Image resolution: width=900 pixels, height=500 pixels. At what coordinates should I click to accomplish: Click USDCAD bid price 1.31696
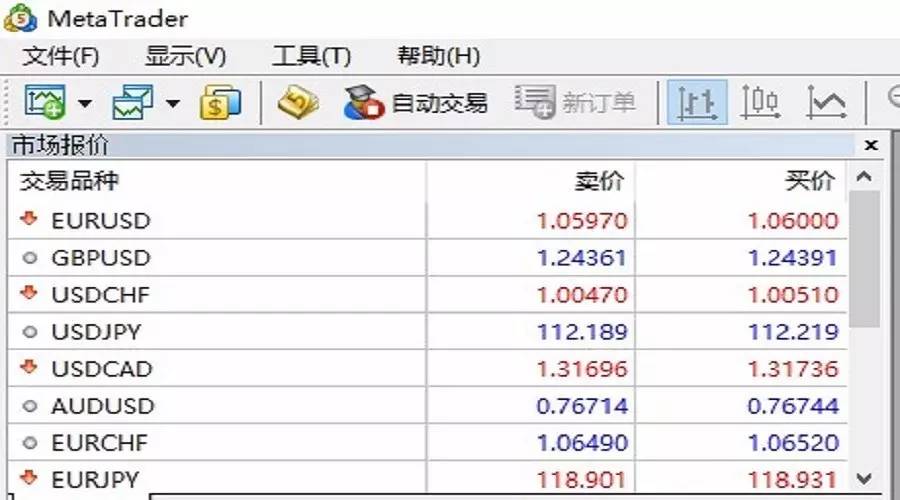(582, 369)
